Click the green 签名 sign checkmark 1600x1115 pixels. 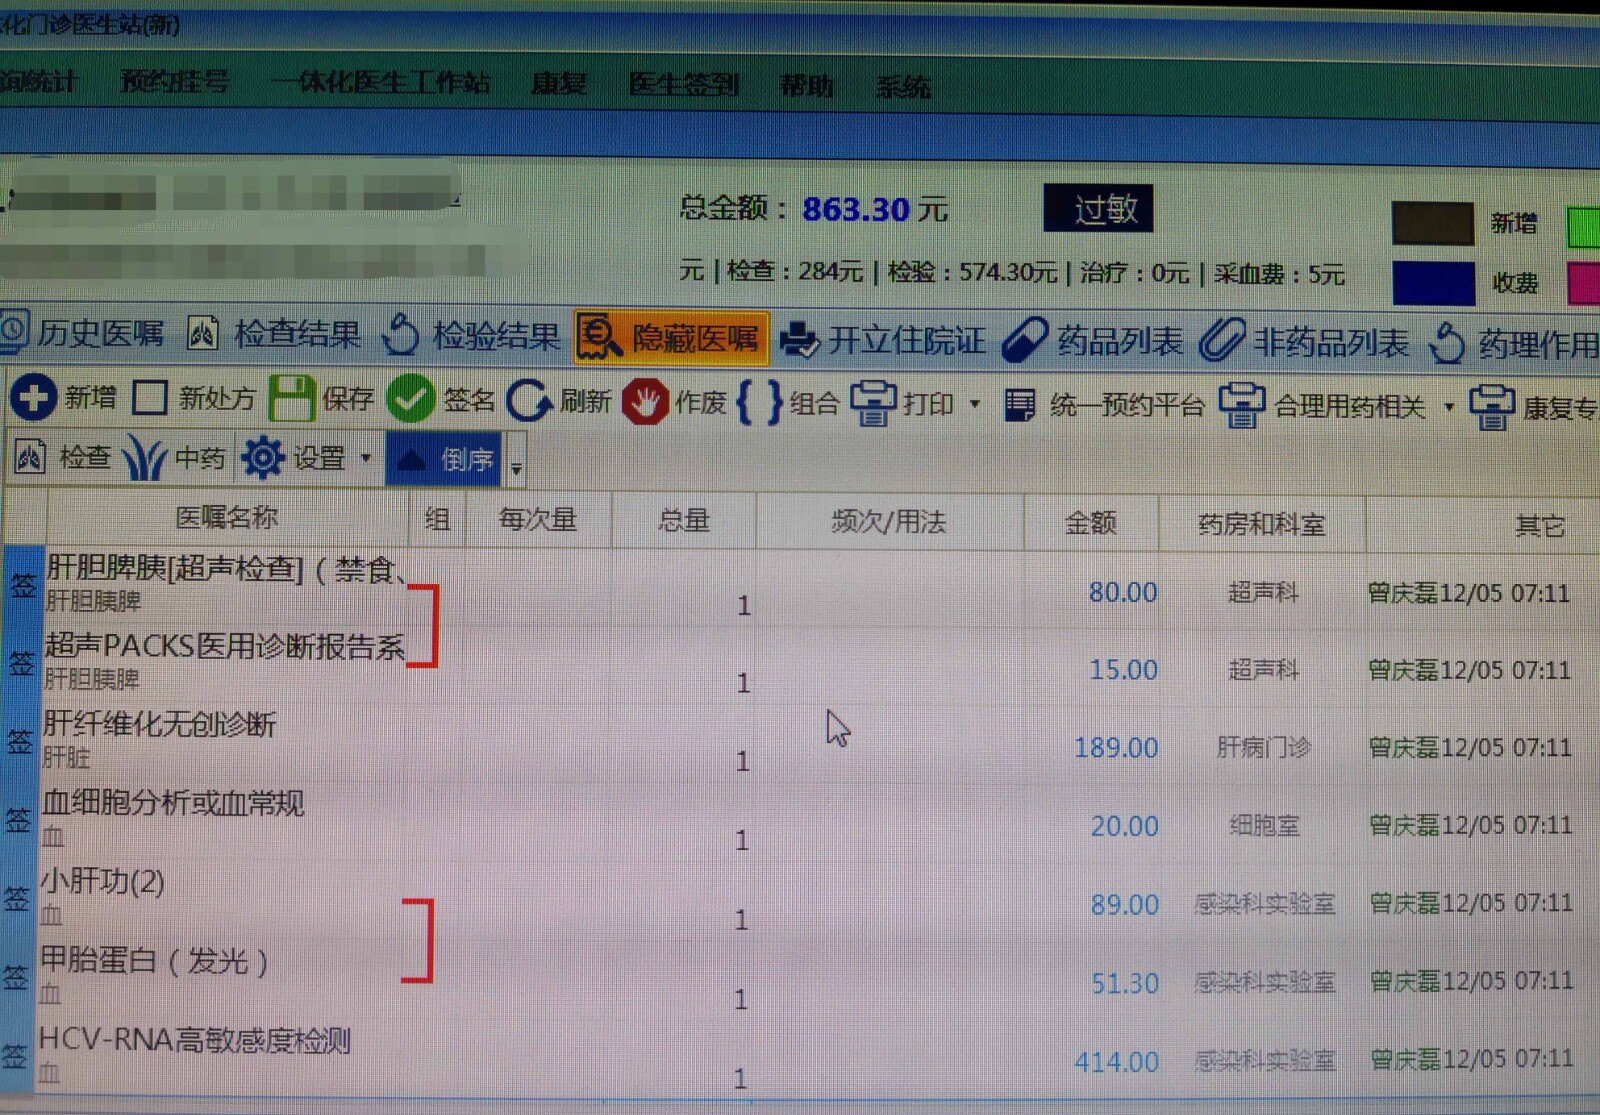pyautogui.click(x=410, y=400)
